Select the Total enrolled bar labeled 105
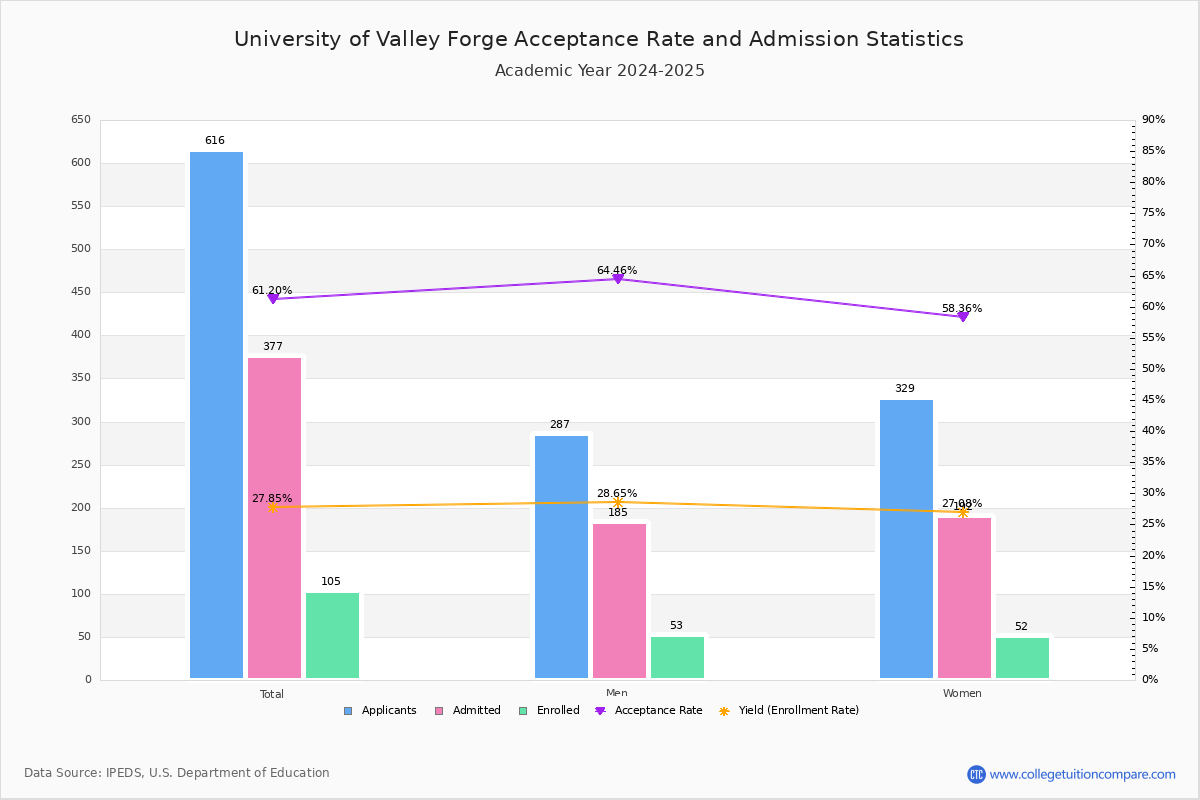This screenshot has width=1200, height=800. [x=332, y=636]
